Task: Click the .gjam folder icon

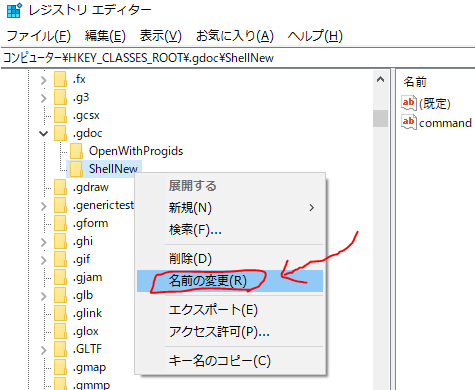Action: coord(61,277)
